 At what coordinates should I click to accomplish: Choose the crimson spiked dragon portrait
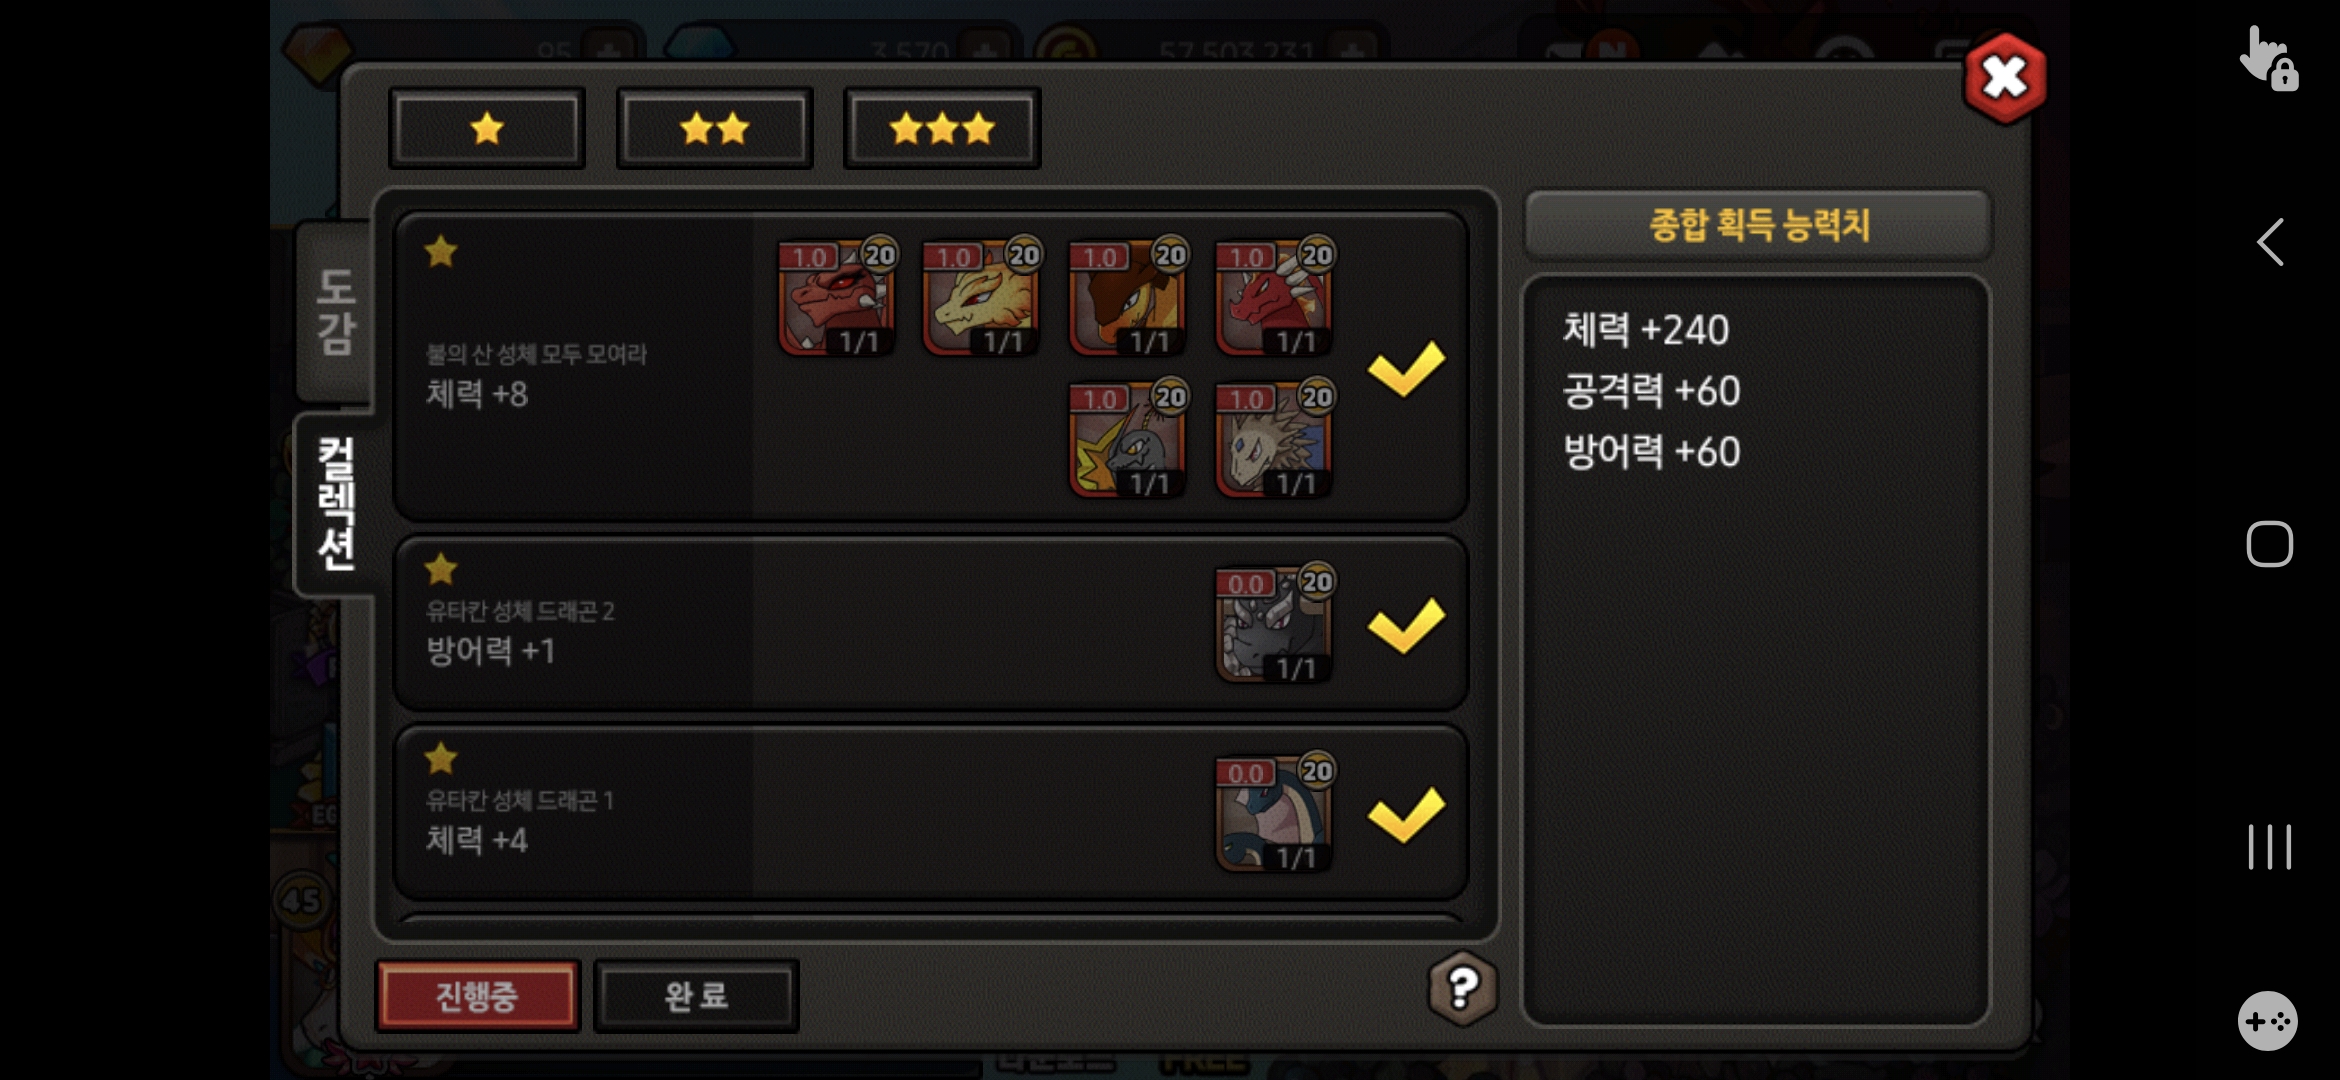pyautogui.click(x=1274, y=298)
